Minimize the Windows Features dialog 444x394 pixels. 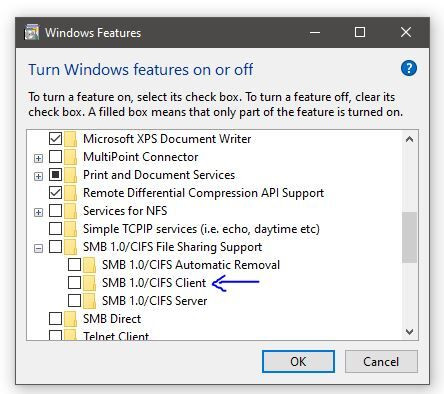coord(315,32)
